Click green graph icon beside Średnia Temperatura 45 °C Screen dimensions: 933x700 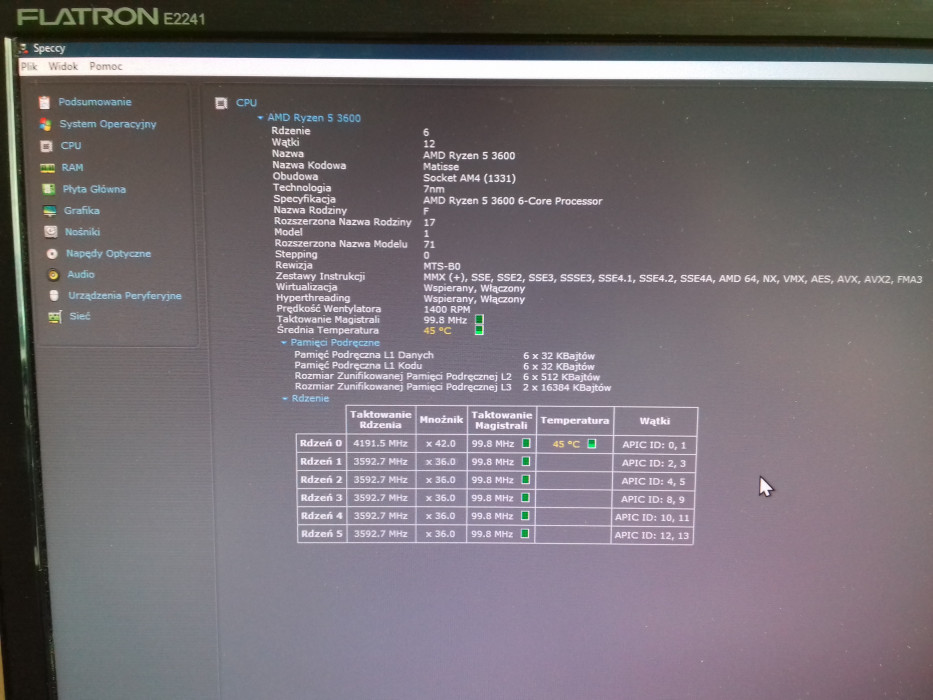click(479, 330)
